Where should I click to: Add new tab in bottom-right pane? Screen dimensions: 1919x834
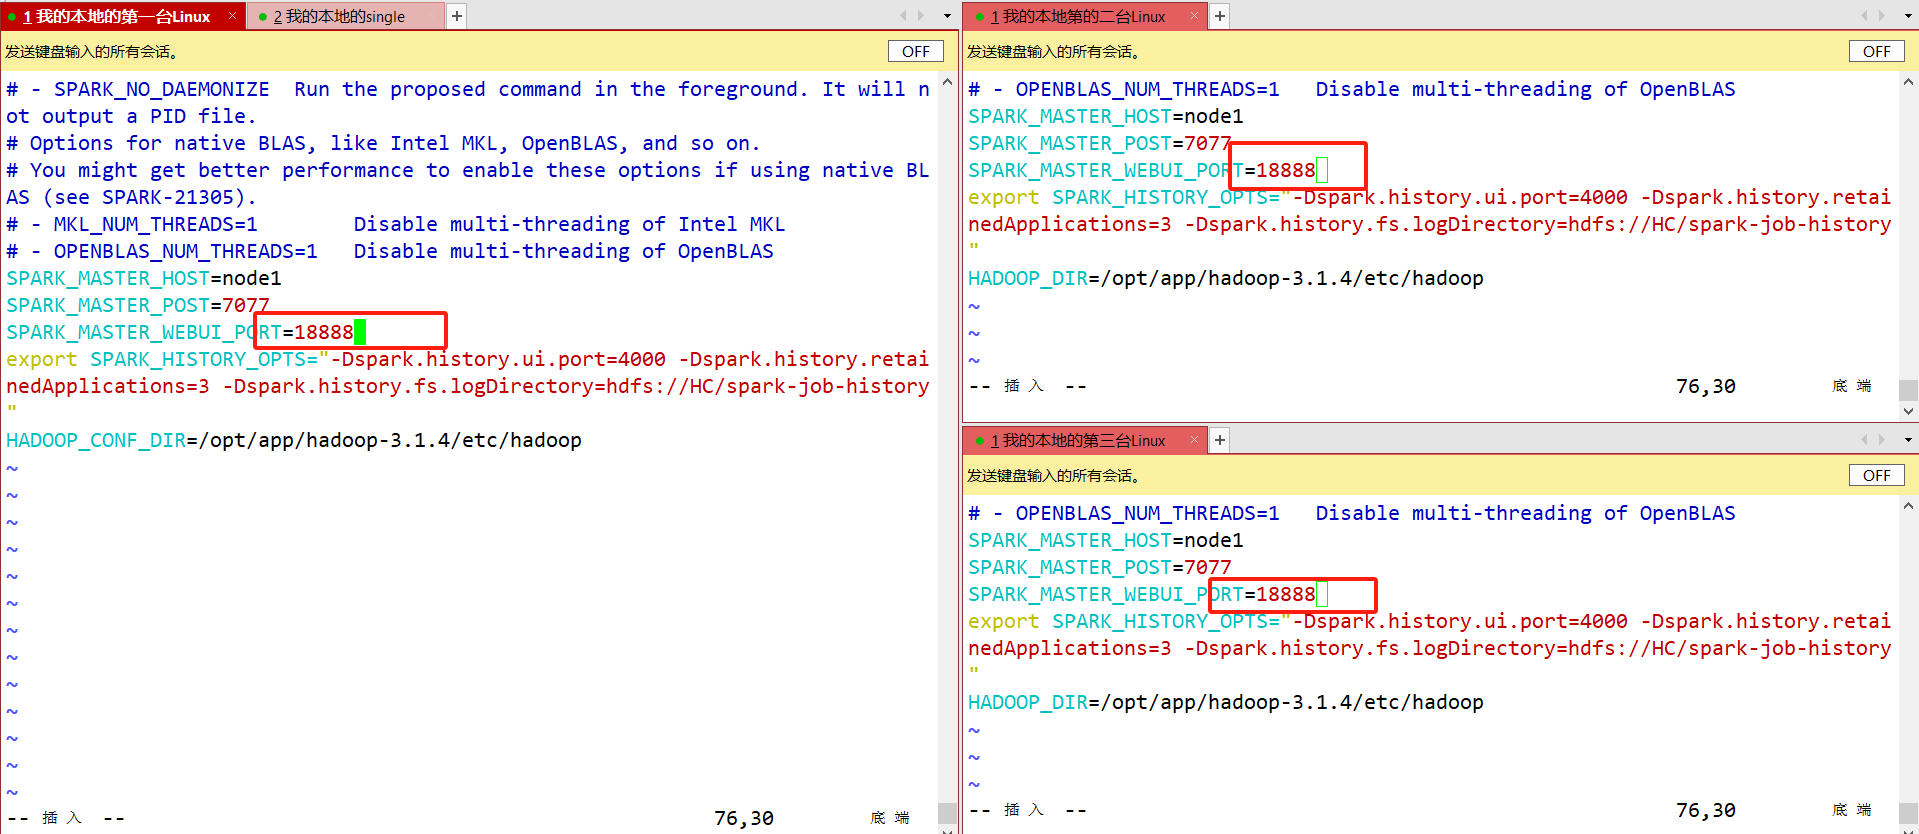1220,440
